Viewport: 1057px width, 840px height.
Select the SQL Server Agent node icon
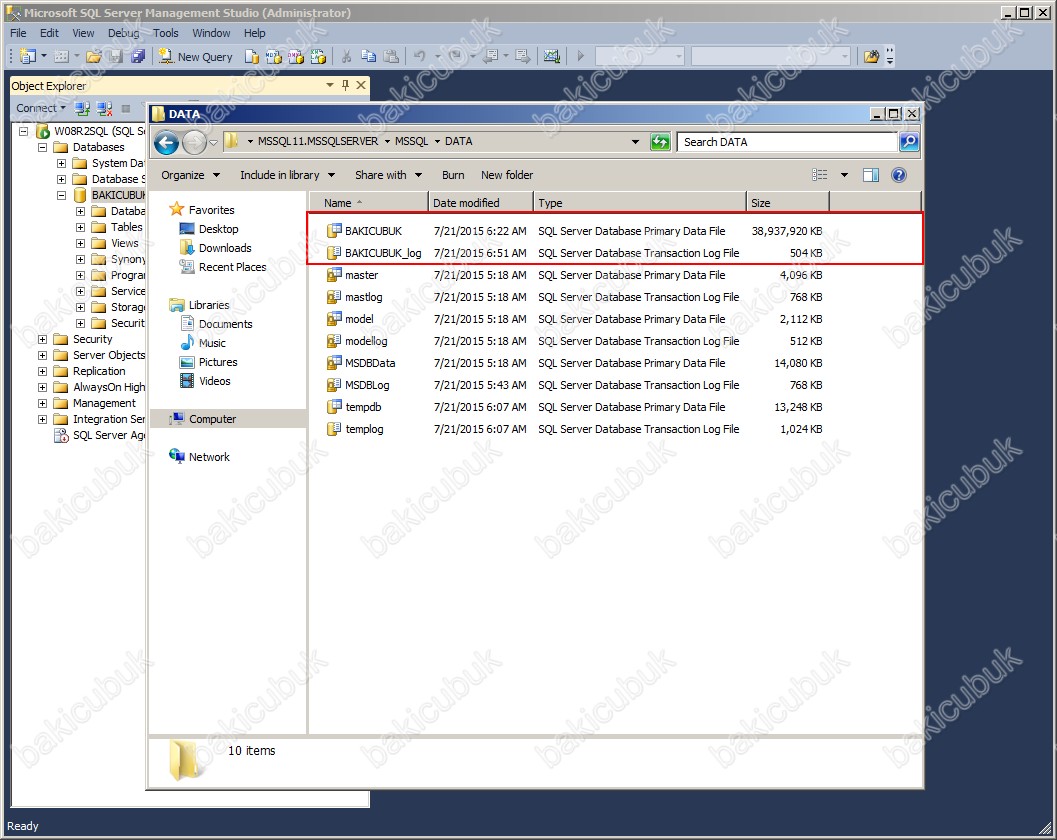61,436
